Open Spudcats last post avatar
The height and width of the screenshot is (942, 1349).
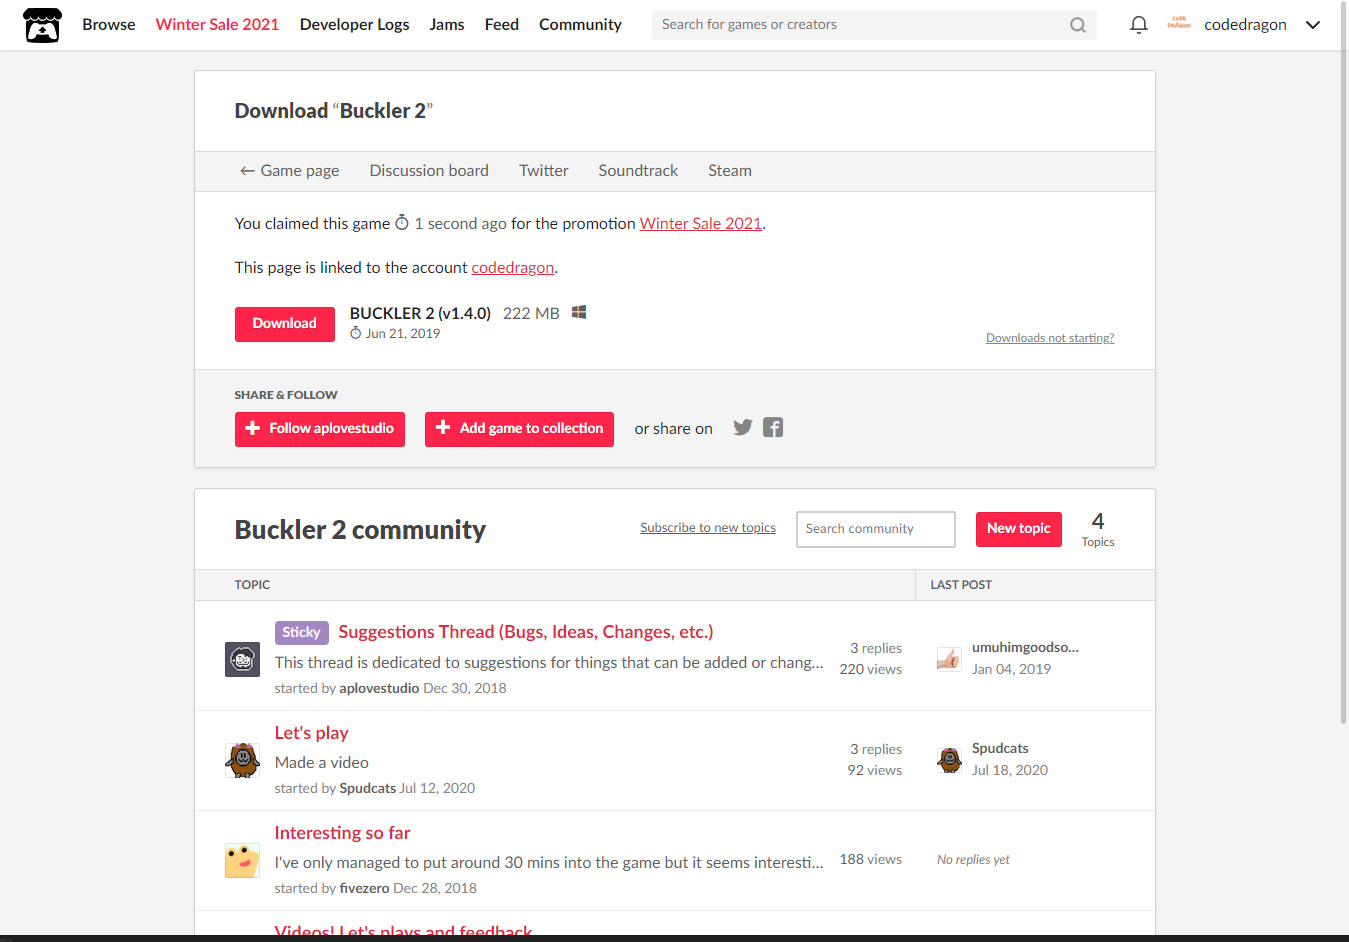click(949, 760)
